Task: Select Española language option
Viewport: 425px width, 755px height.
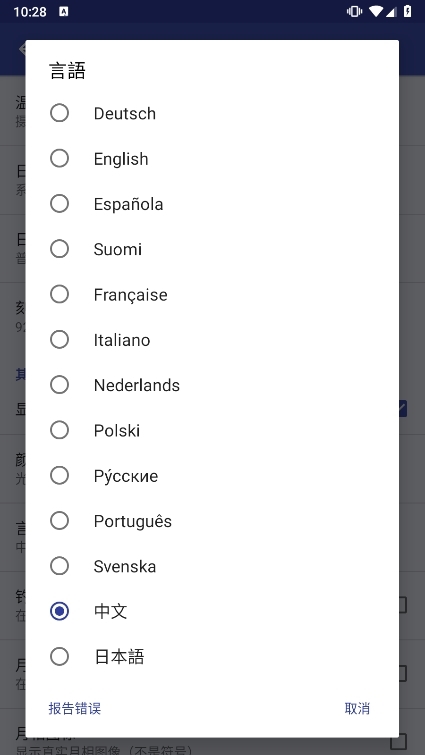Action: pos(212,204)
